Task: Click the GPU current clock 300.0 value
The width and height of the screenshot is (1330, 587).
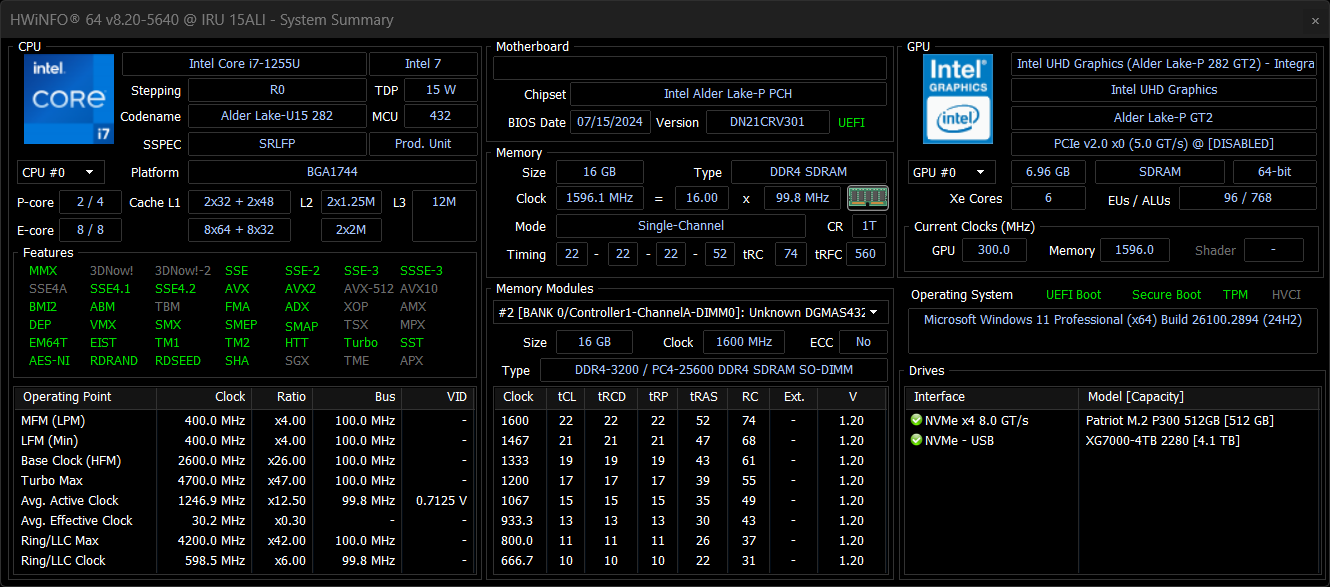Action: pos(993,250)
